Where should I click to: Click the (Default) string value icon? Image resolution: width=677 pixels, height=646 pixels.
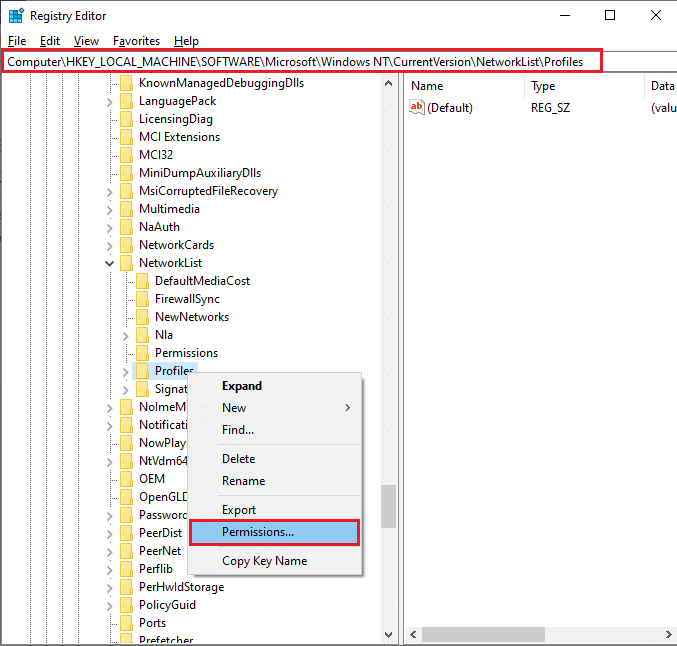(417, 107)
